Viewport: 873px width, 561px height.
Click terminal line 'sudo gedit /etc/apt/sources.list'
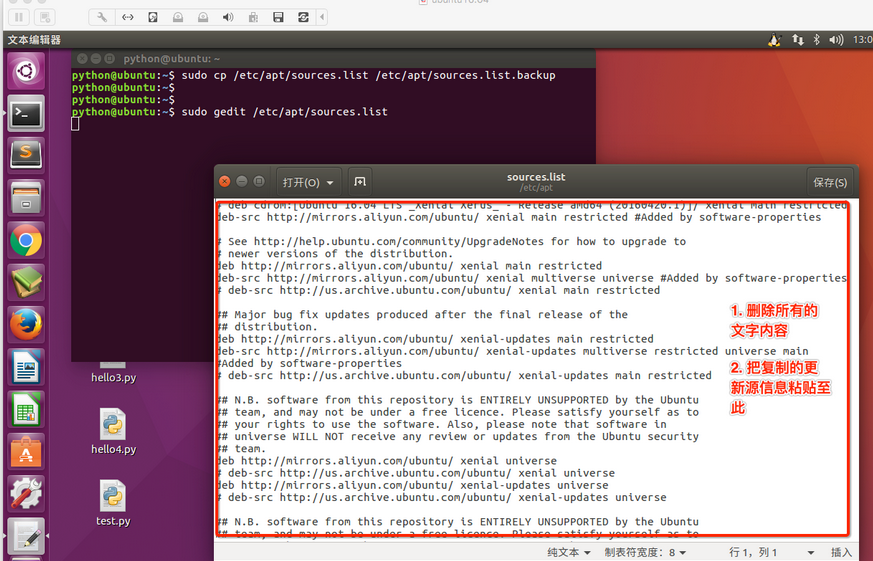[x=285, y=112]
